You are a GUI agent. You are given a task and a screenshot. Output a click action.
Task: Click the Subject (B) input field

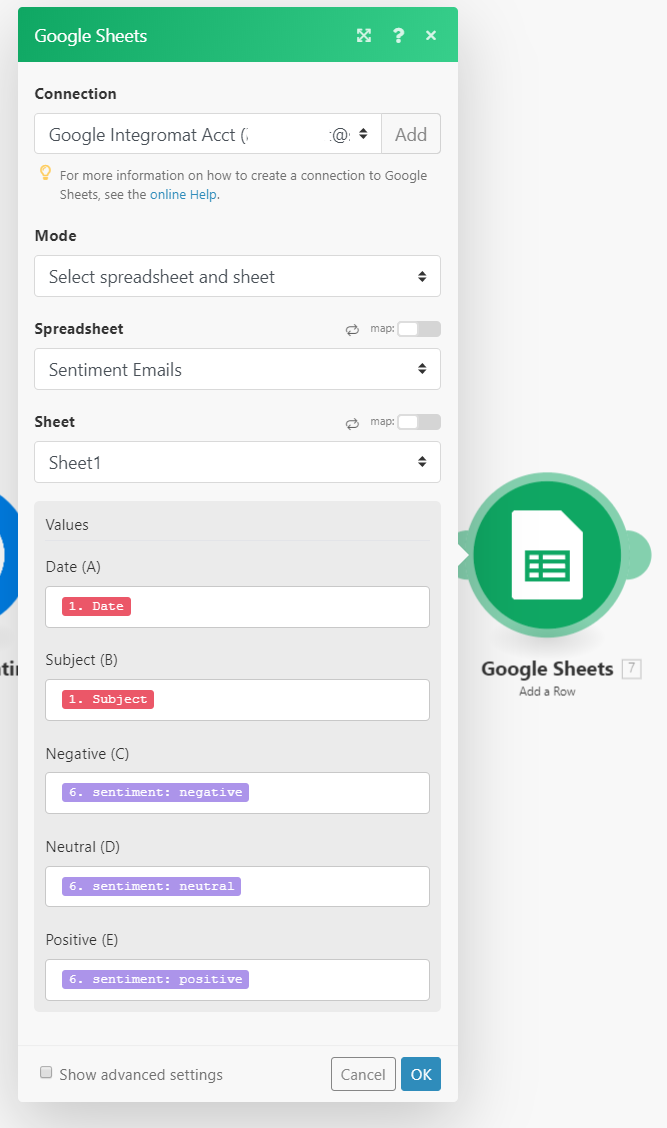237,700
